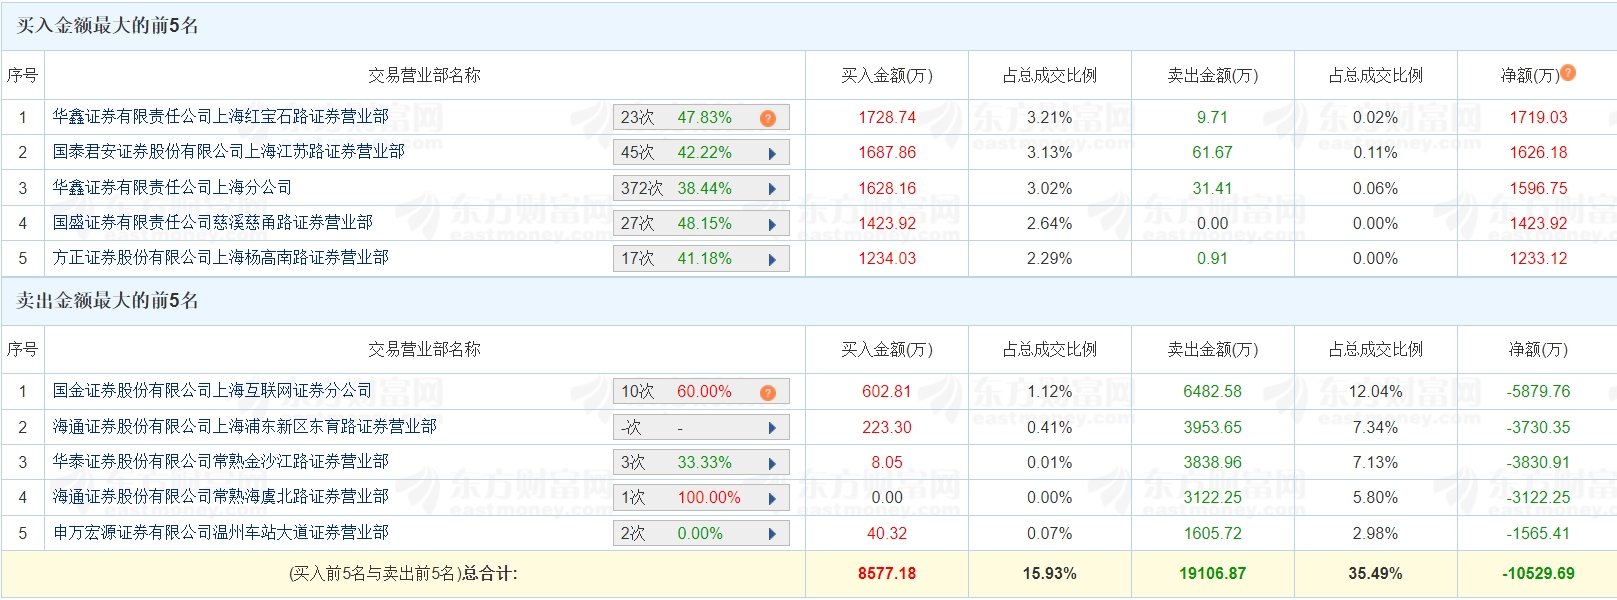This screenshot has height=600, width=1617.
Task: Click the 2.64% turnover ratio cell
Action: [1049, 223]
